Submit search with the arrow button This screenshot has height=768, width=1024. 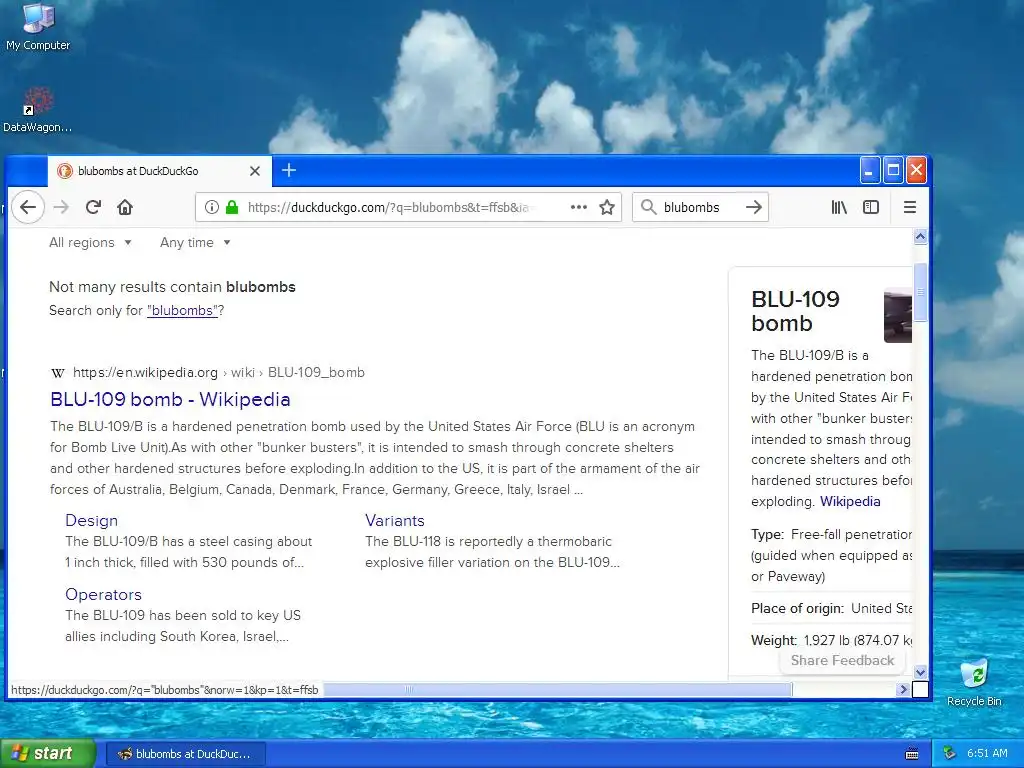click(x=754, y=207)
